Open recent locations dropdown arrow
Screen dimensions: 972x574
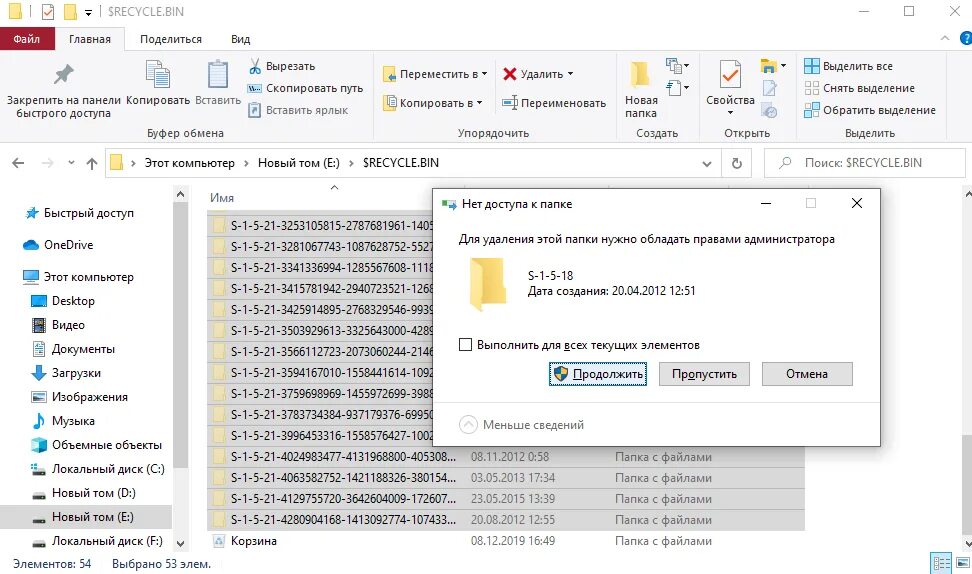[71, 163]
